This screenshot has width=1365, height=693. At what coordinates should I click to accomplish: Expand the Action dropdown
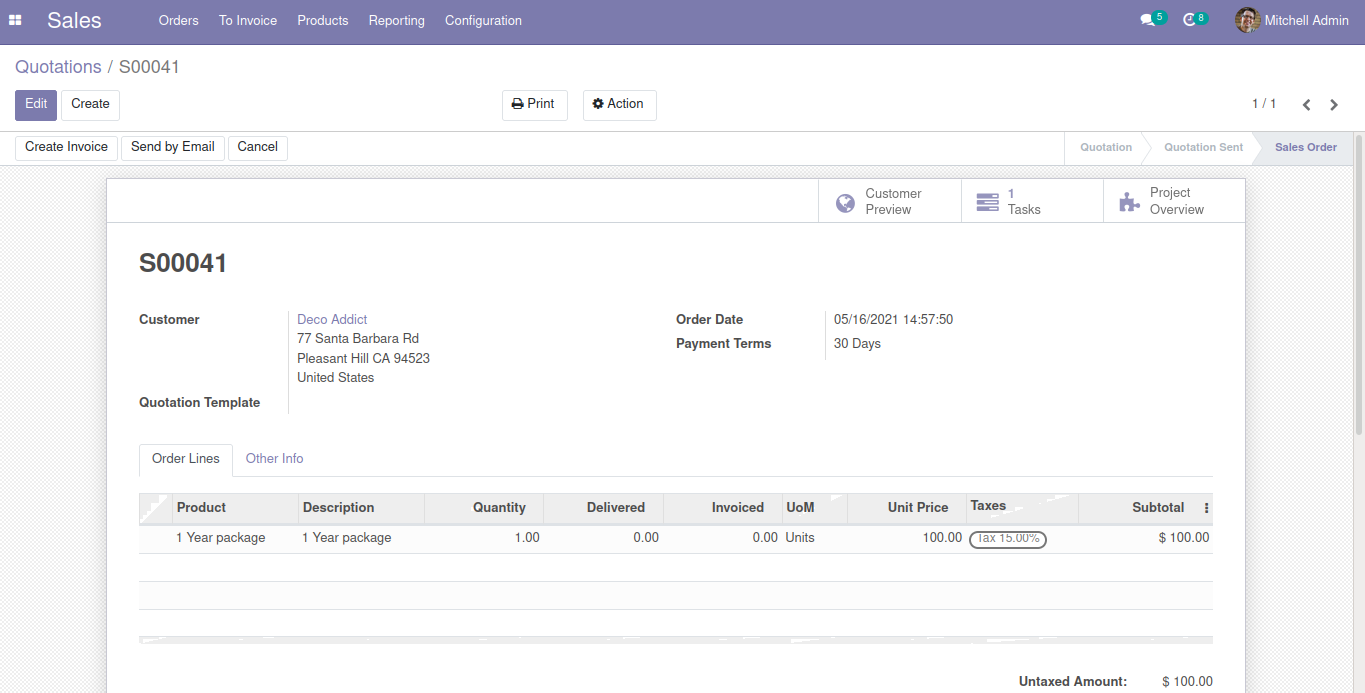click(619, 104)
